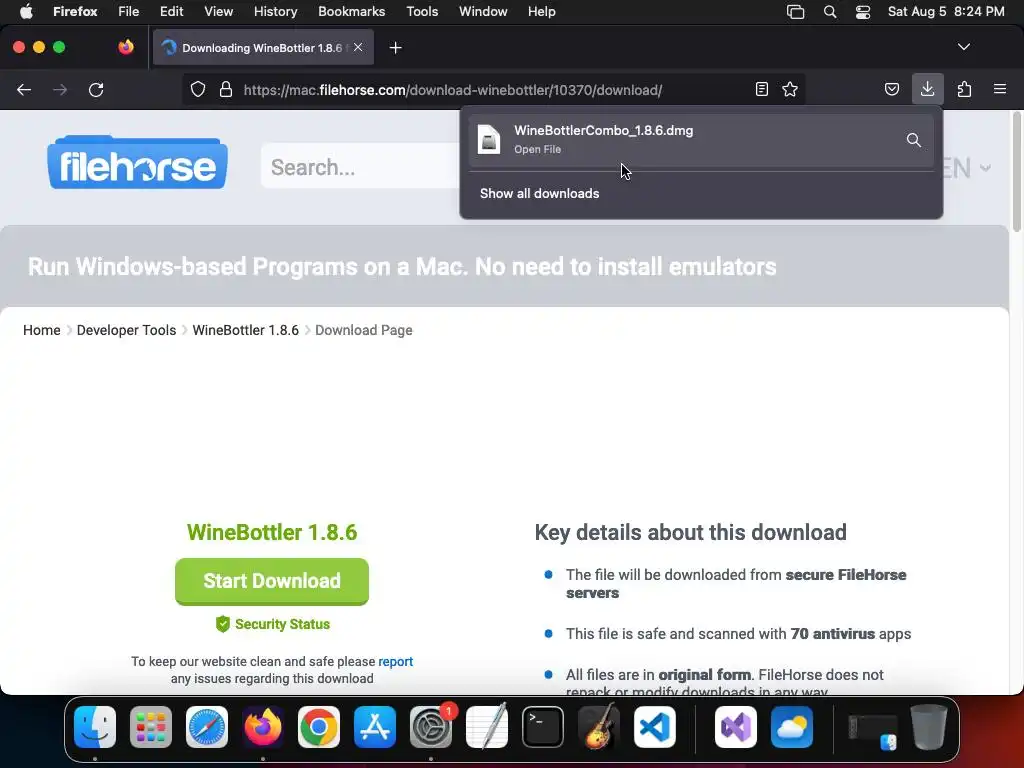1024x768 pixels.
Task: Show WineBottlerCombo dmg in Finder
Action: (914, 140)
